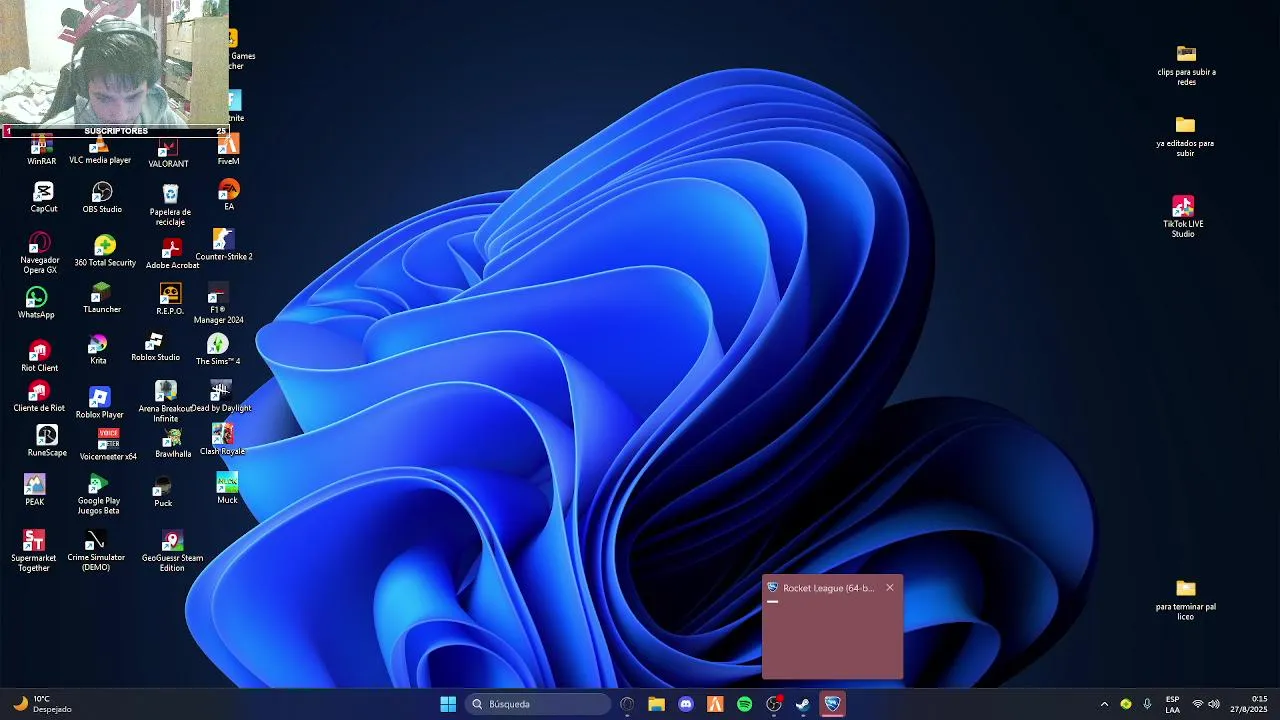Launch the Puck desktop shortcut
1280x720 pixels.
[x=163, y=493]
